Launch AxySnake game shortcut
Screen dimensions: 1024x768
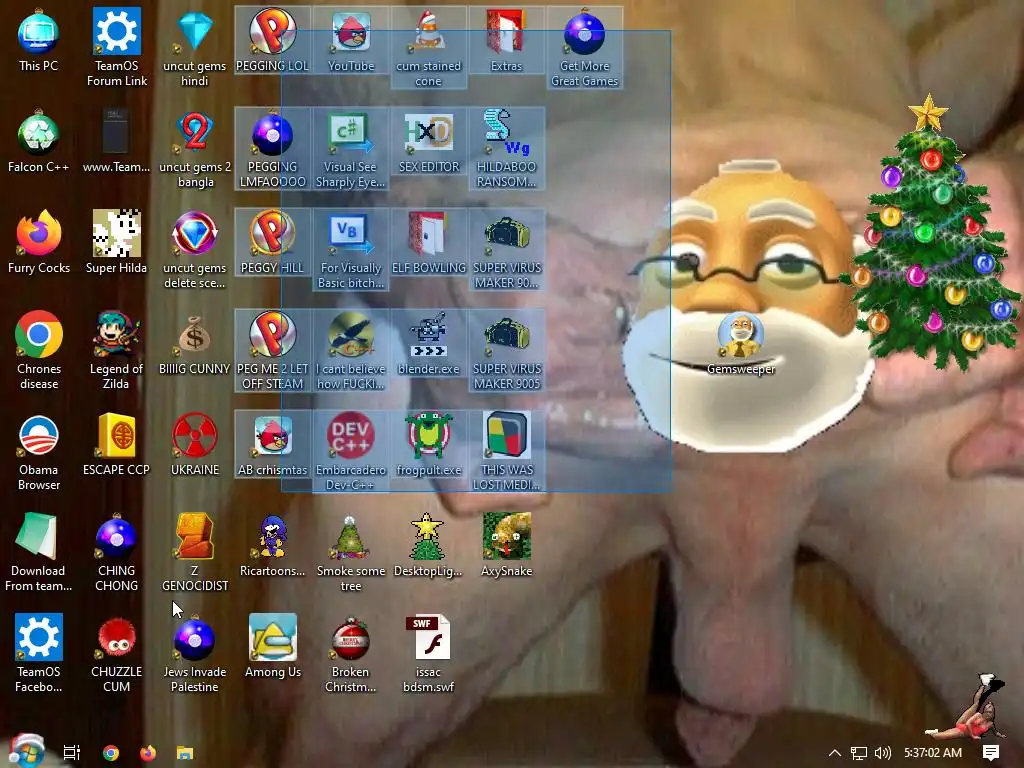[x=506, y=546]
